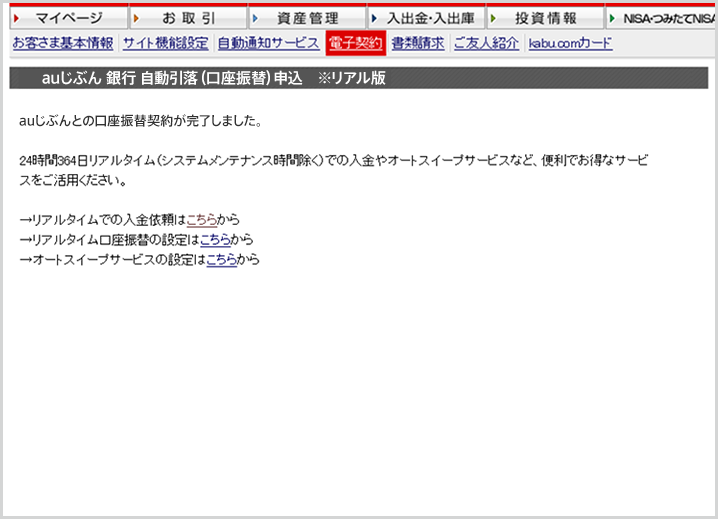
Task: Open the kabu.comカード sub-menu link
Action: (x=570, y=43)
